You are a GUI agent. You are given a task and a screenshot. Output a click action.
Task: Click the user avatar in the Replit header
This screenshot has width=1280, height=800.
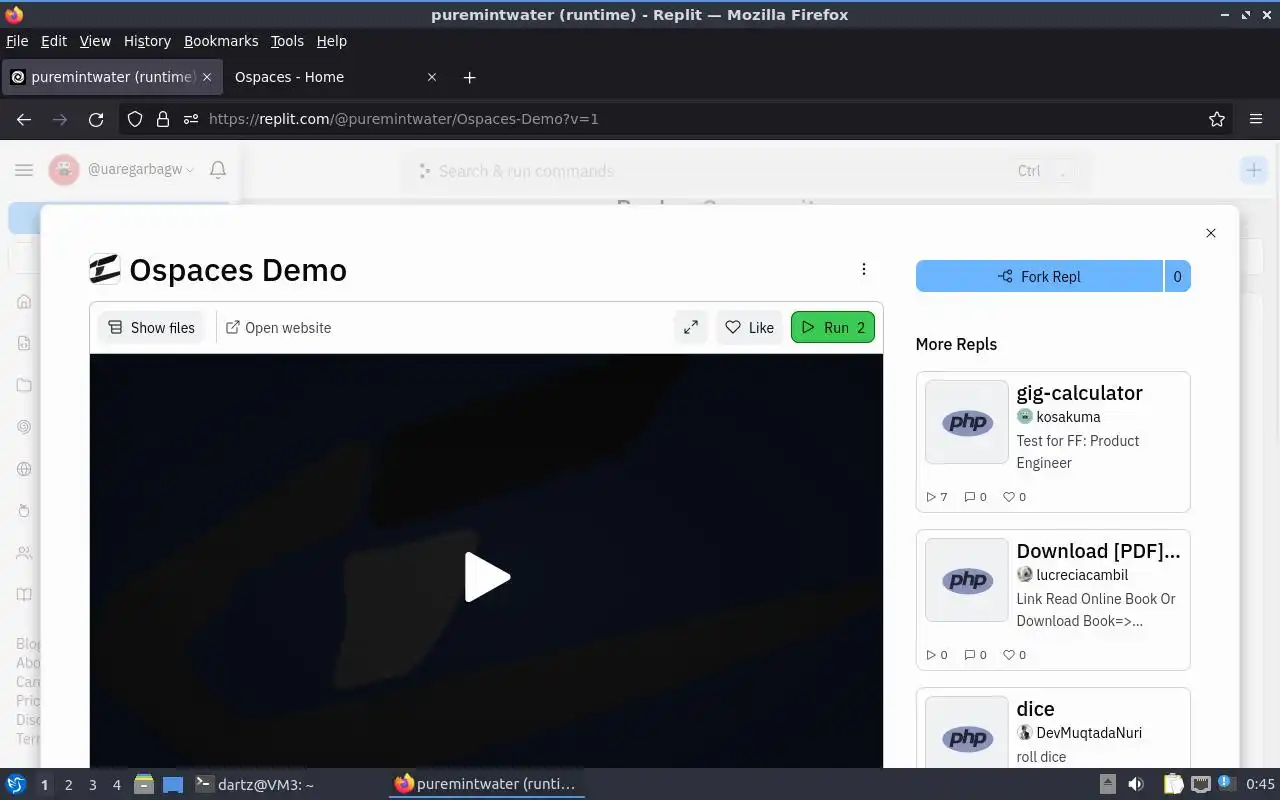(x=64, y=170)
